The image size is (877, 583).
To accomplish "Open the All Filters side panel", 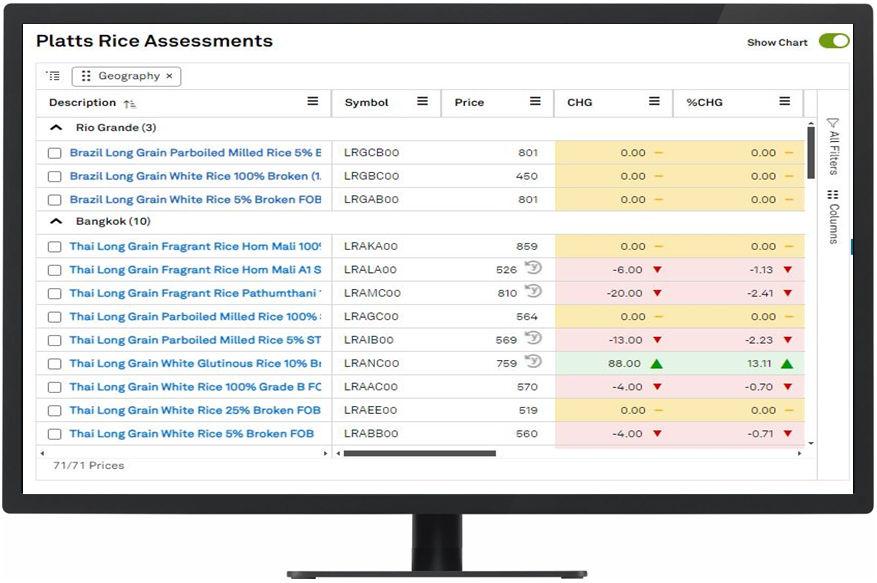I will coord(833,147).
